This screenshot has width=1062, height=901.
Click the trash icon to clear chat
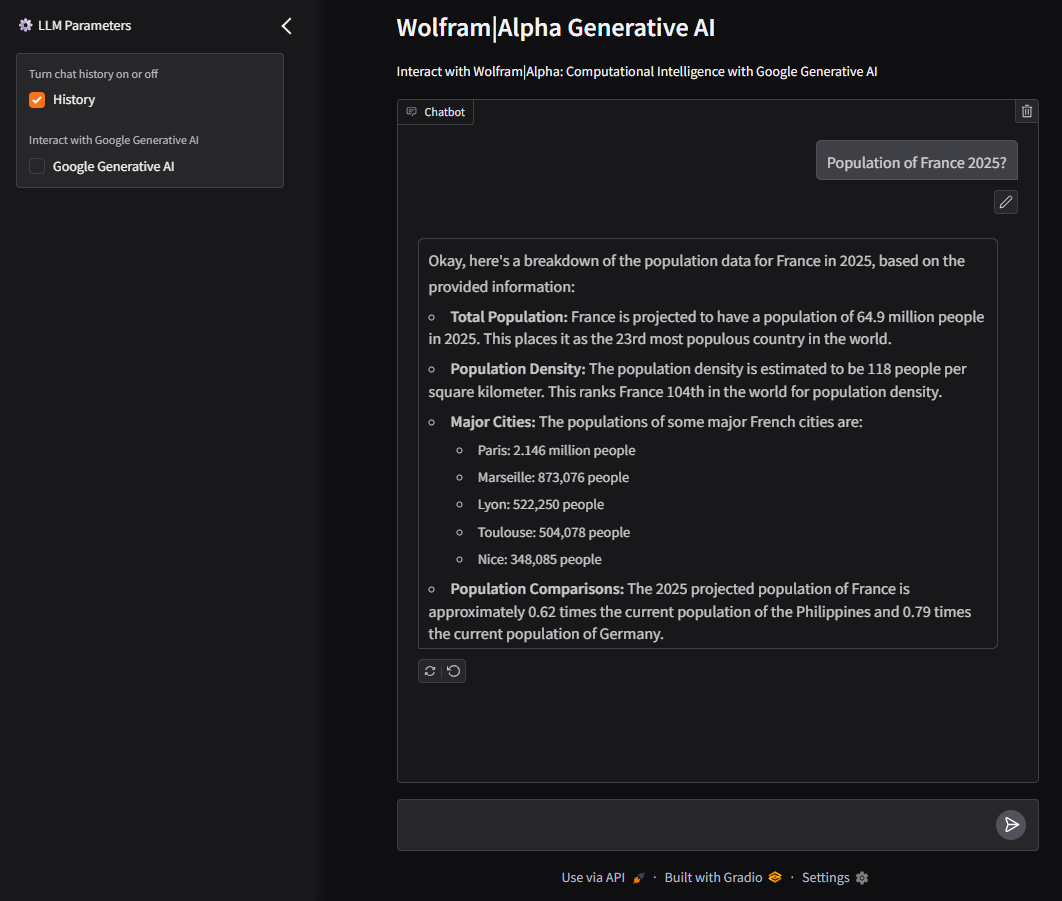tap(1027, 112)
